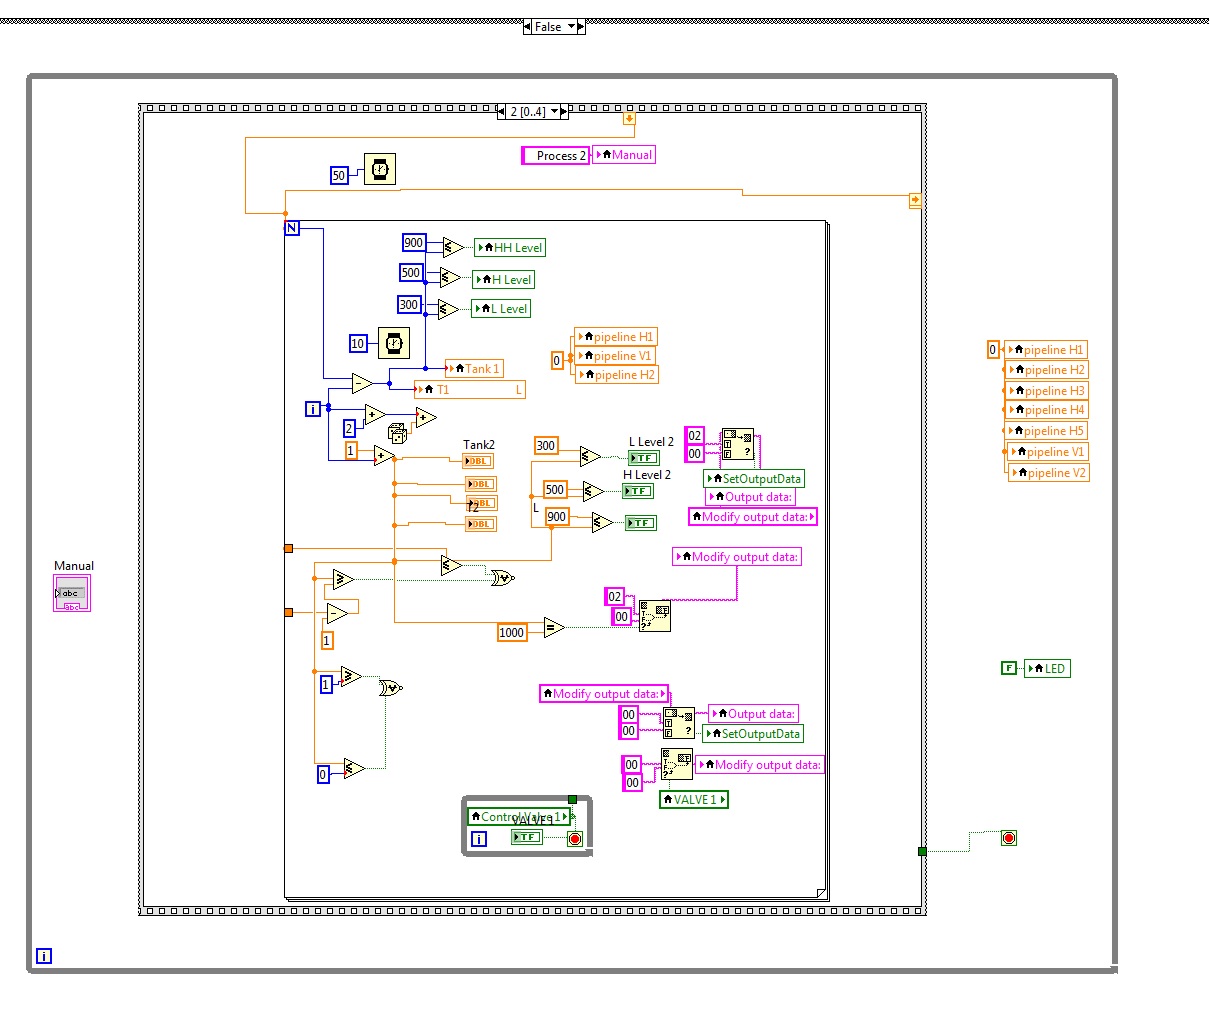Click the outer loop iteration terminal i
Image resolution: width=1209 pixels, height=1029 pixels.
(x=44, y=956)
